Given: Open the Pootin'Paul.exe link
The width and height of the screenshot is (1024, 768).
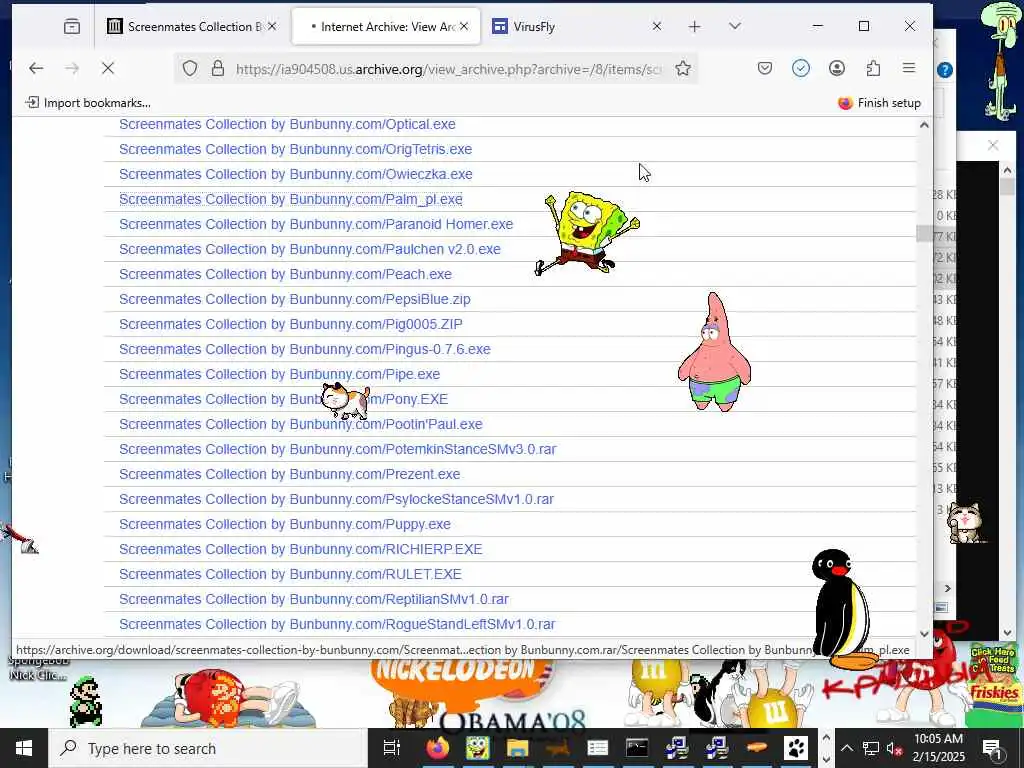Looking at the screenshot, I should pyautogui.click(x=300, y=424).
